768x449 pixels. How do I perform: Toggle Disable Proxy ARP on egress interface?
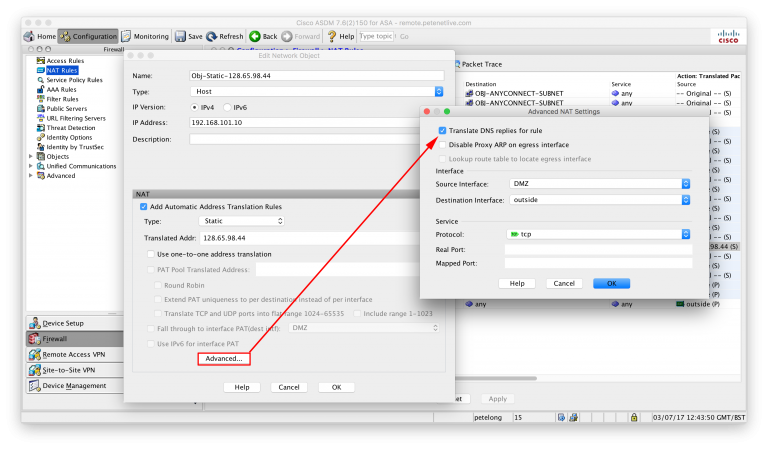pyautogui.click(x=442, y=145)
